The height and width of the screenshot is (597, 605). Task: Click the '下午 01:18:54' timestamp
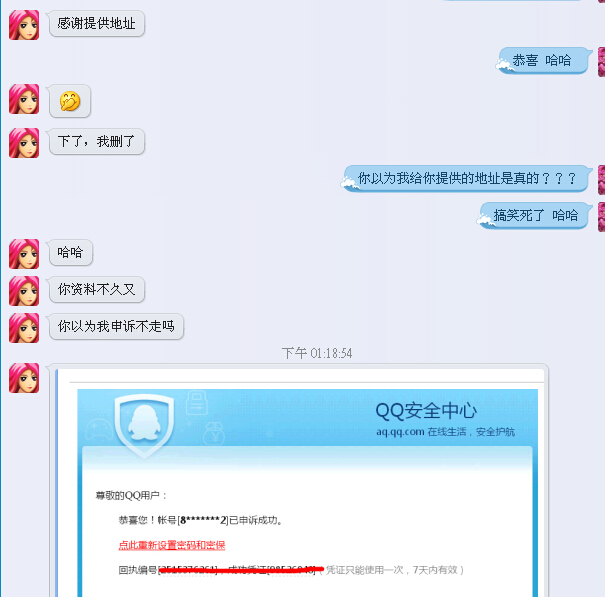(317, 353)
